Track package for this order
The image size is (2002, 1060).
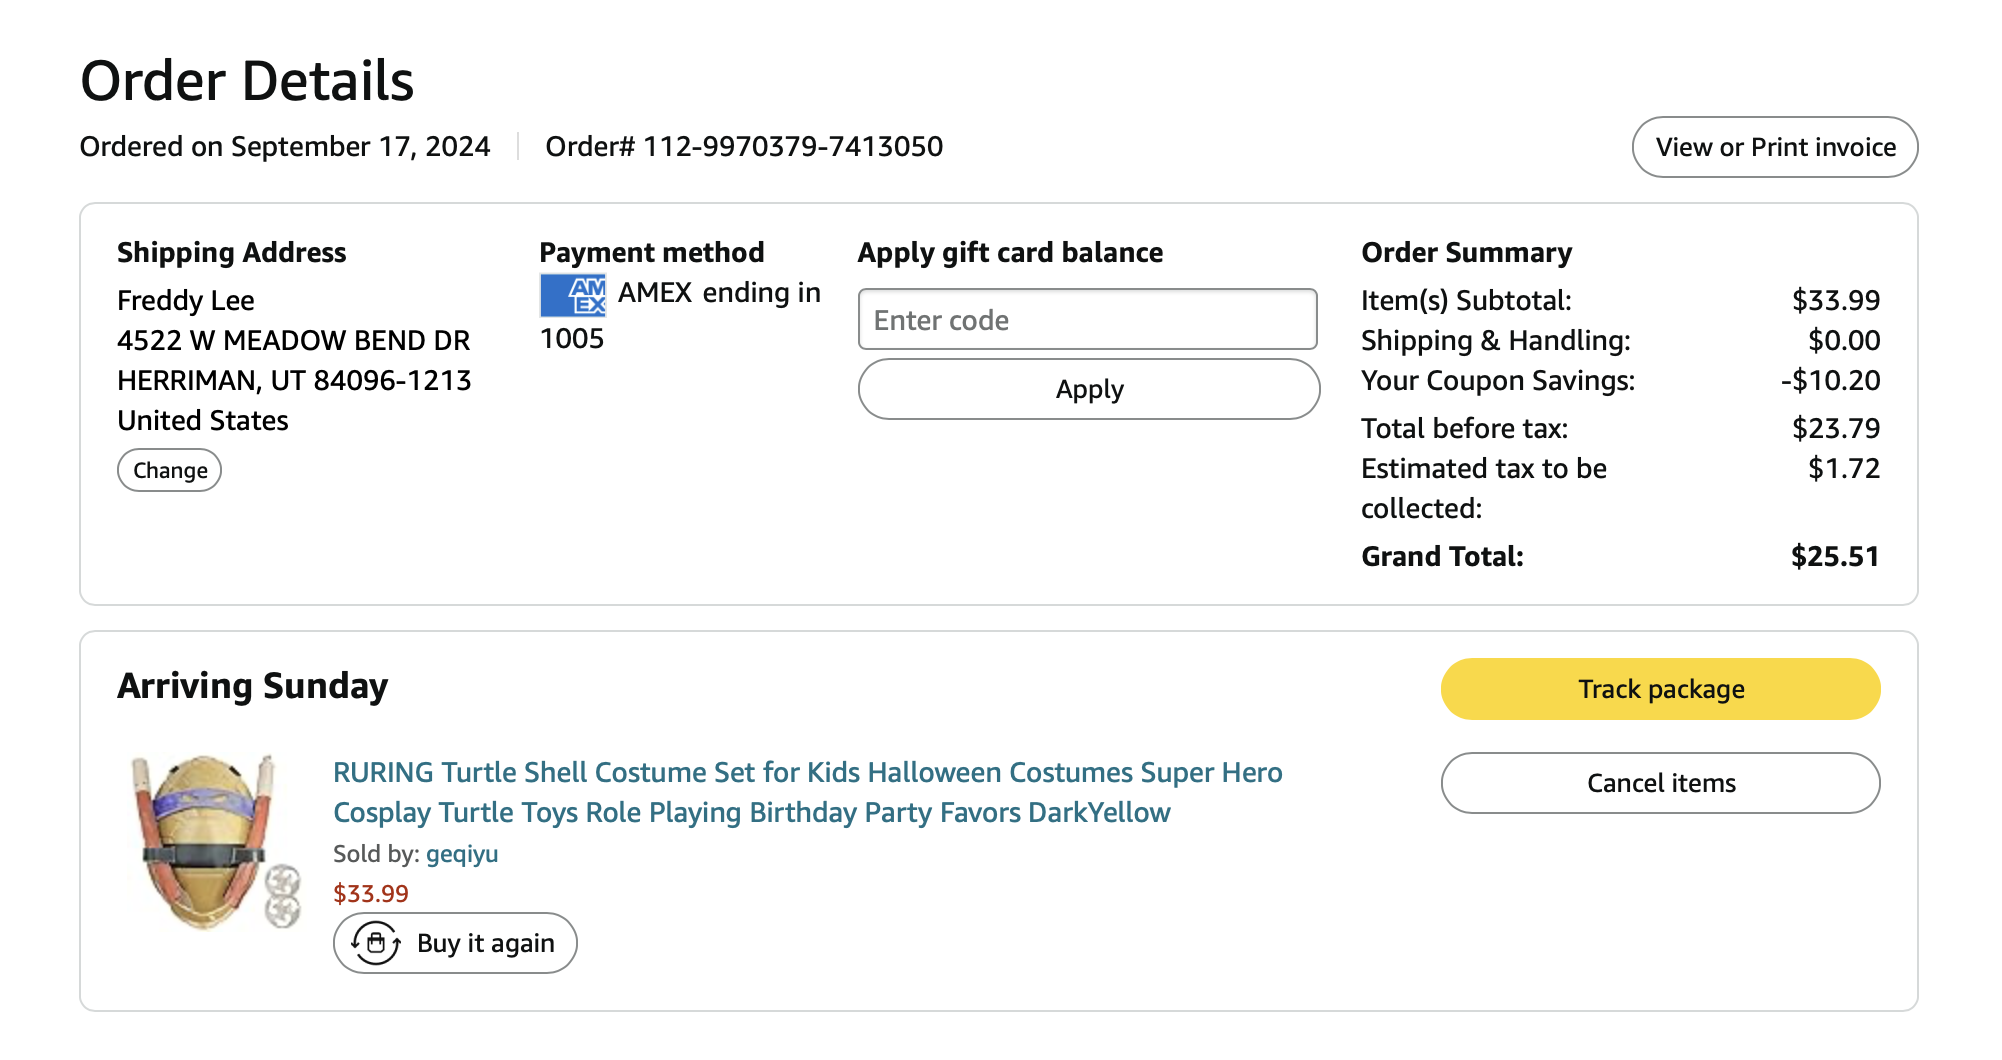click(x=1660, y=689)
